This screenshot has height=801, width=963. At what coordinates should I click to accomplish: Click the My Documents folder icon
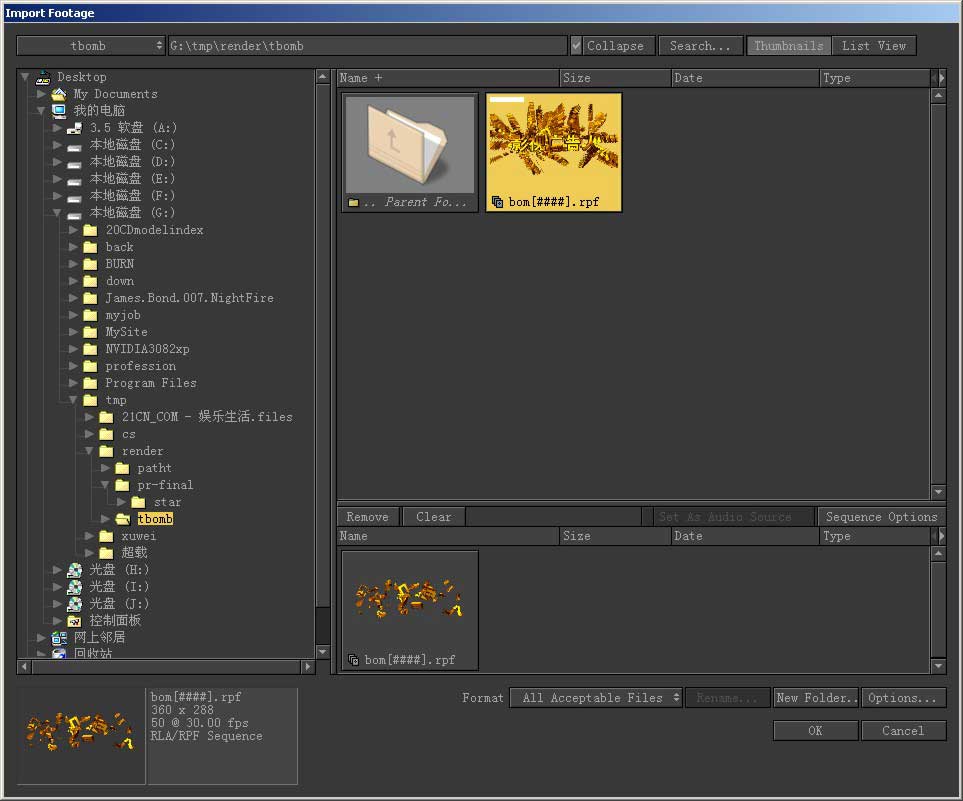[59, 94]
